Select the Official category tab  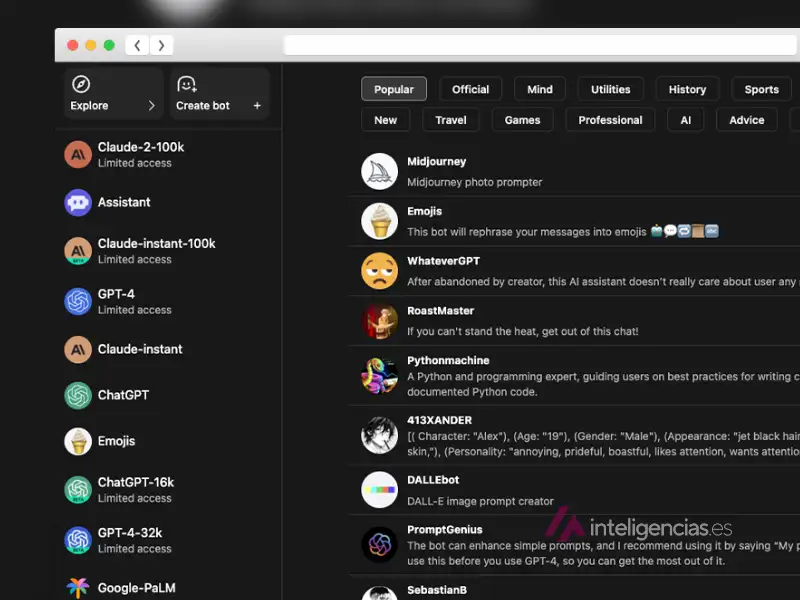470,89
